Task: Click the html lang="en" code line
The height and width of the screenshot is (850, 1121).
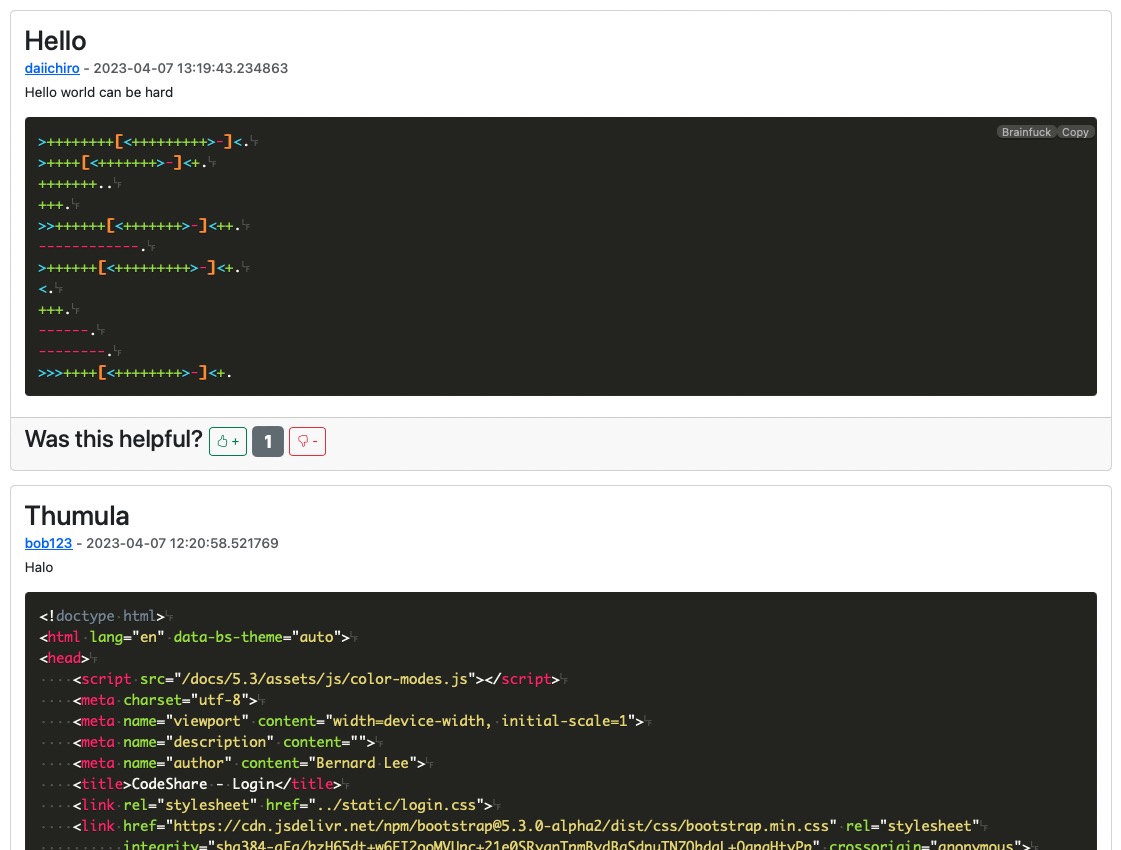Action: click(194, 636)
